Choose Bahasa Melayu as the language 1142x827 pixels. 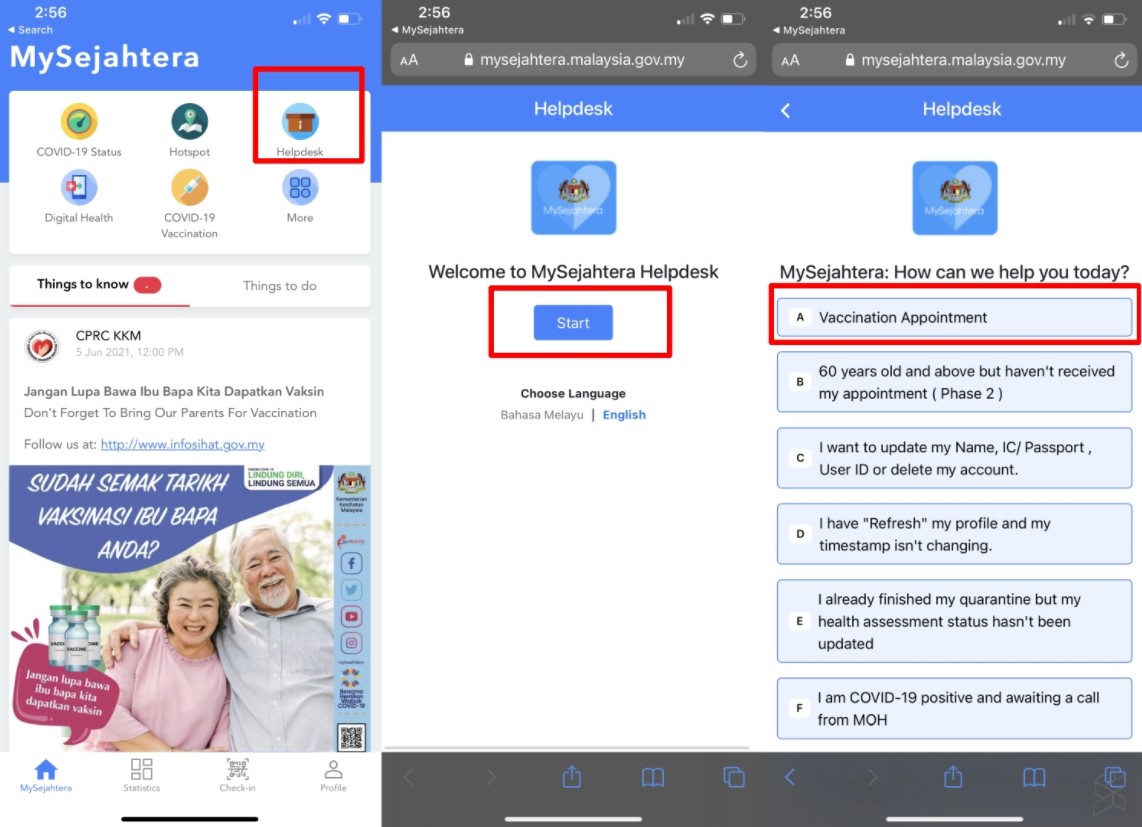tap(542, 415)
